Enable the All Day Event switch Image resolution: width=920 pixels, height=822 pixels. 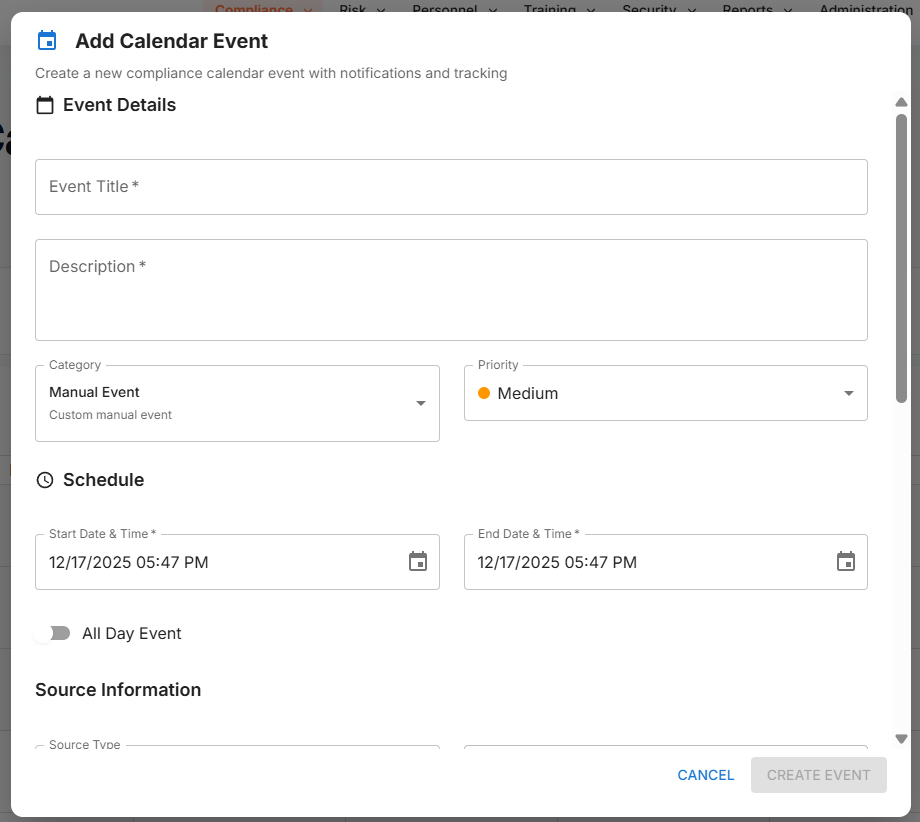(52, 633)
